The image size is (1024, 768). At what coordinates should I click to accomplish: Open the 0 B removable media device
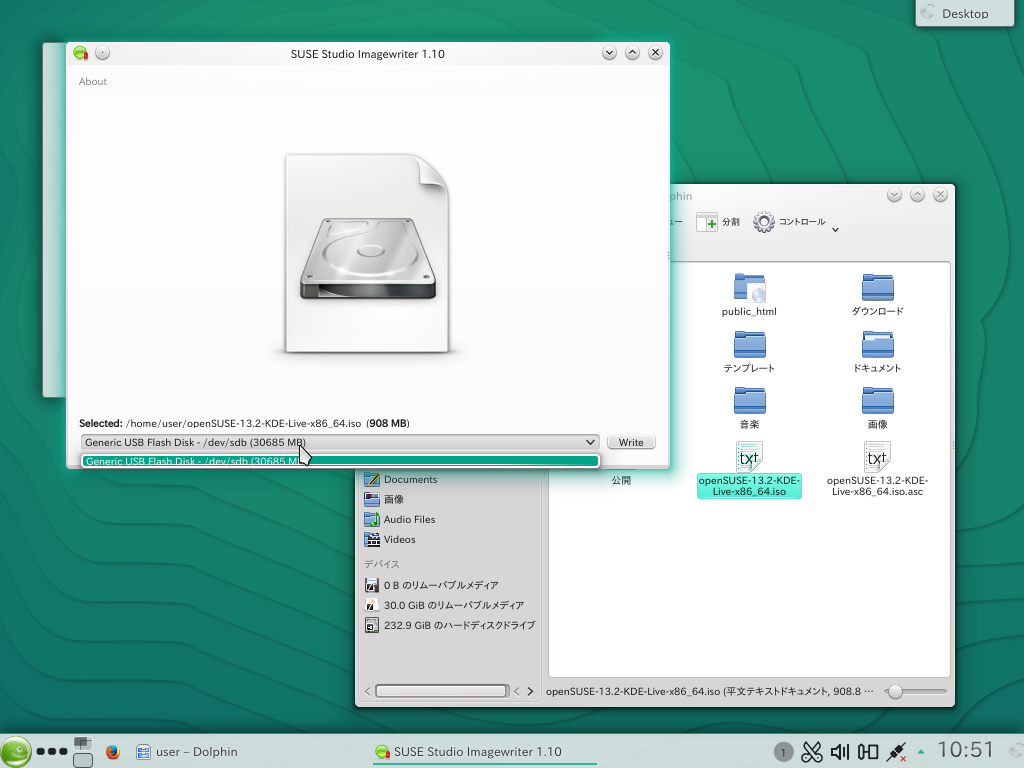pyautogui.click(x=432, y=585)
